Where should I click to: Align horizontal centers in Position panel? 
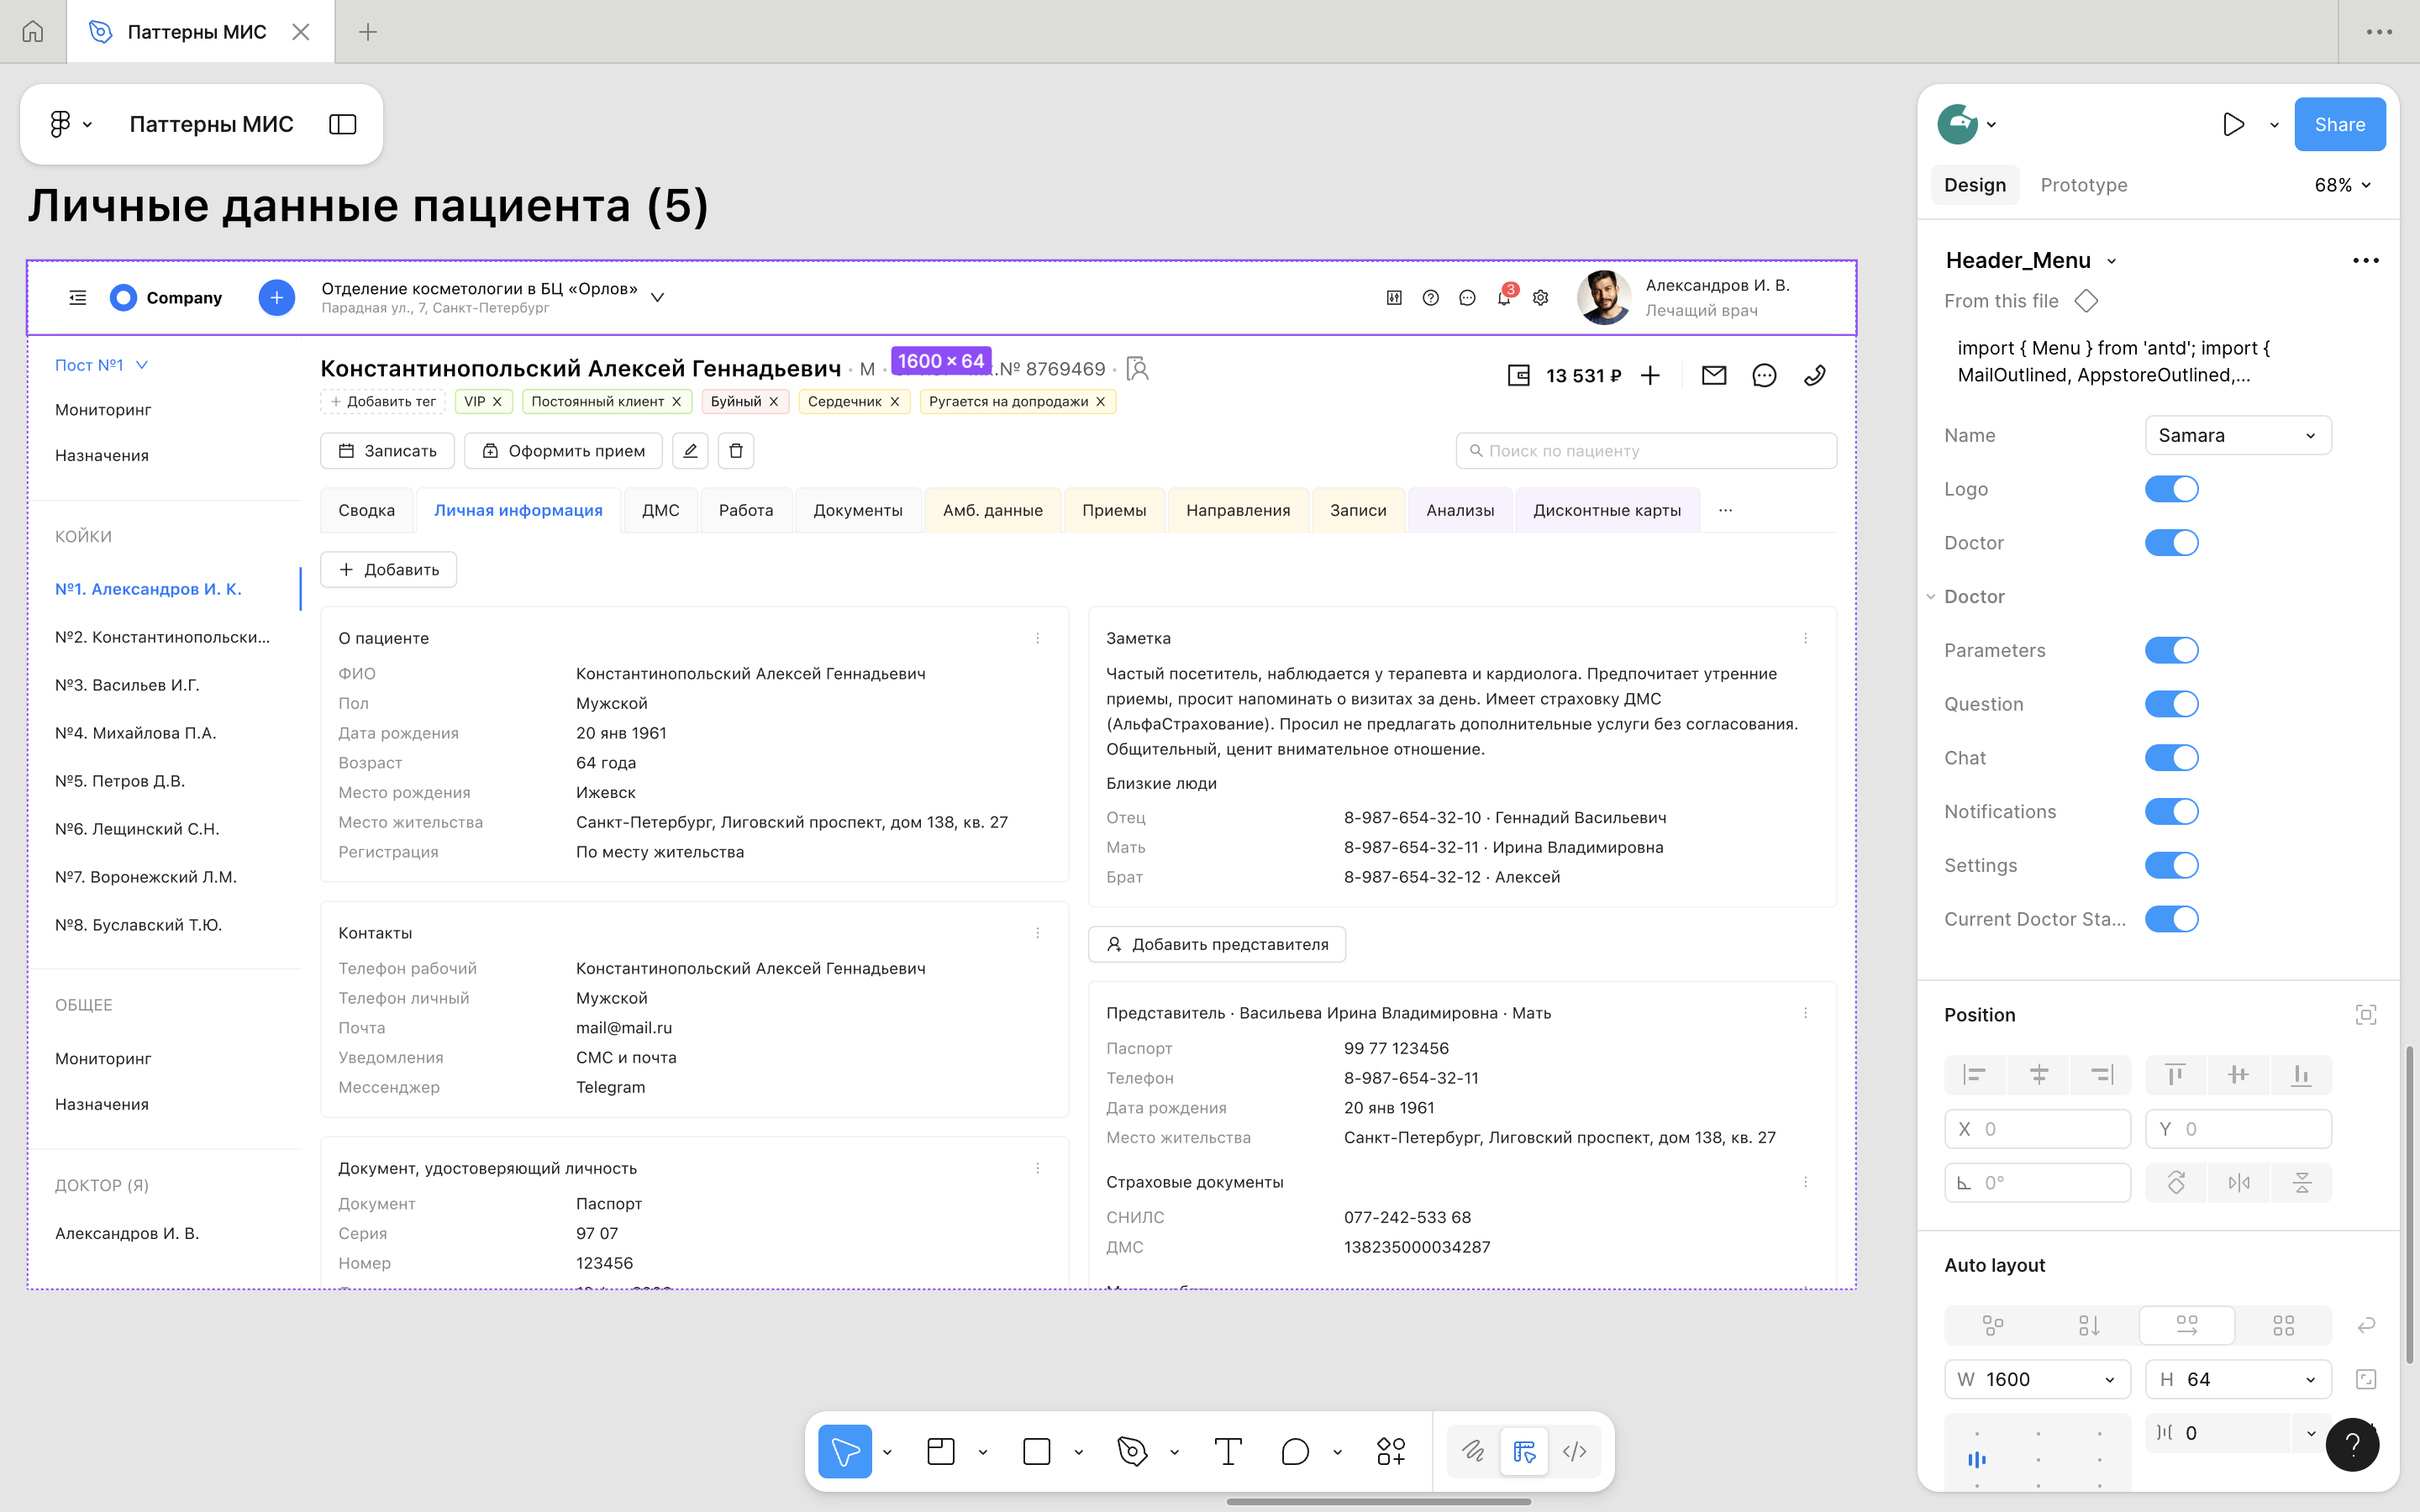[x=2038, y=1074]
